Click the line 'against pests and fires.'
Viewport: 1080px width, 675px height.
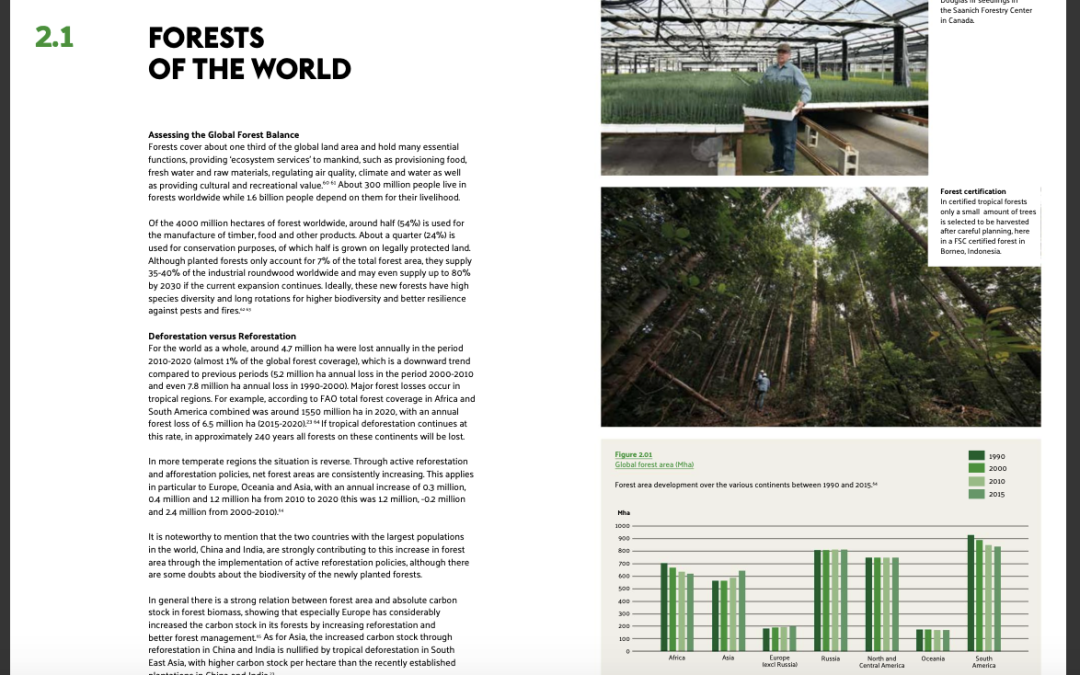(200, 311)
